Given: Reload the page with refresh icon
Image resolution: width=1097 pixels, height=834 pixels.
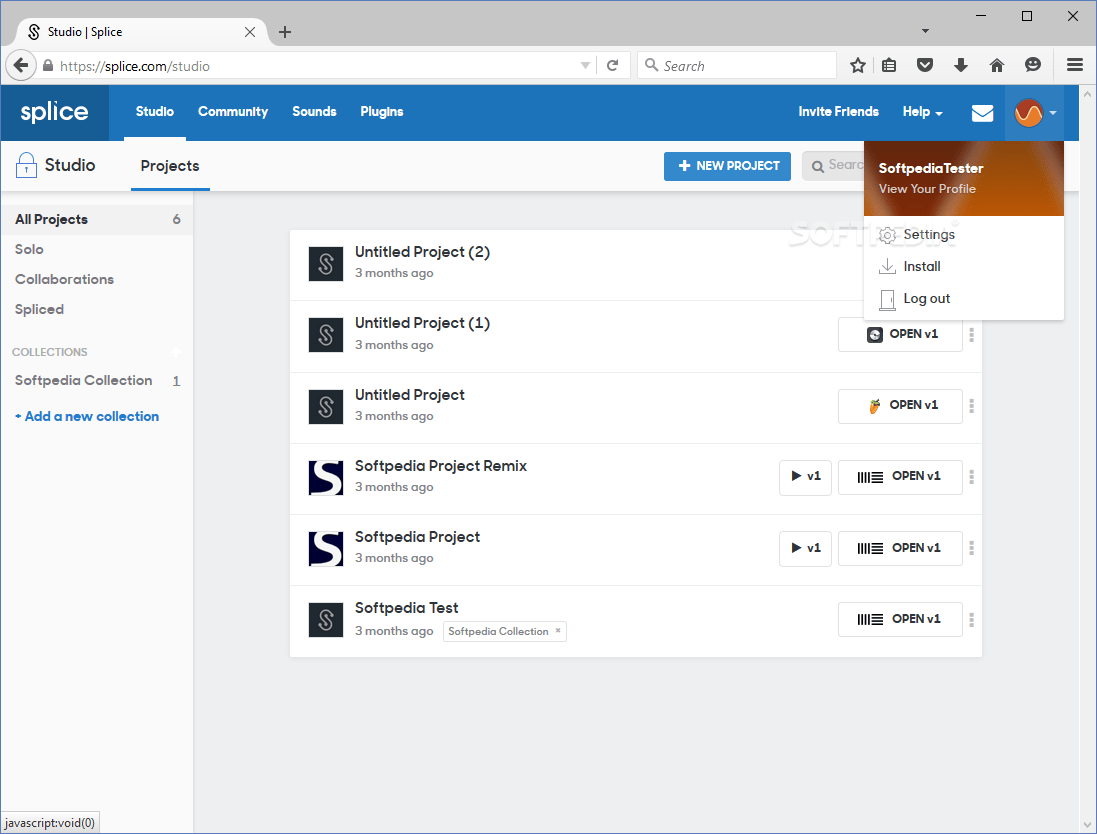Looking at the screenshot, I should click(612, 66).
